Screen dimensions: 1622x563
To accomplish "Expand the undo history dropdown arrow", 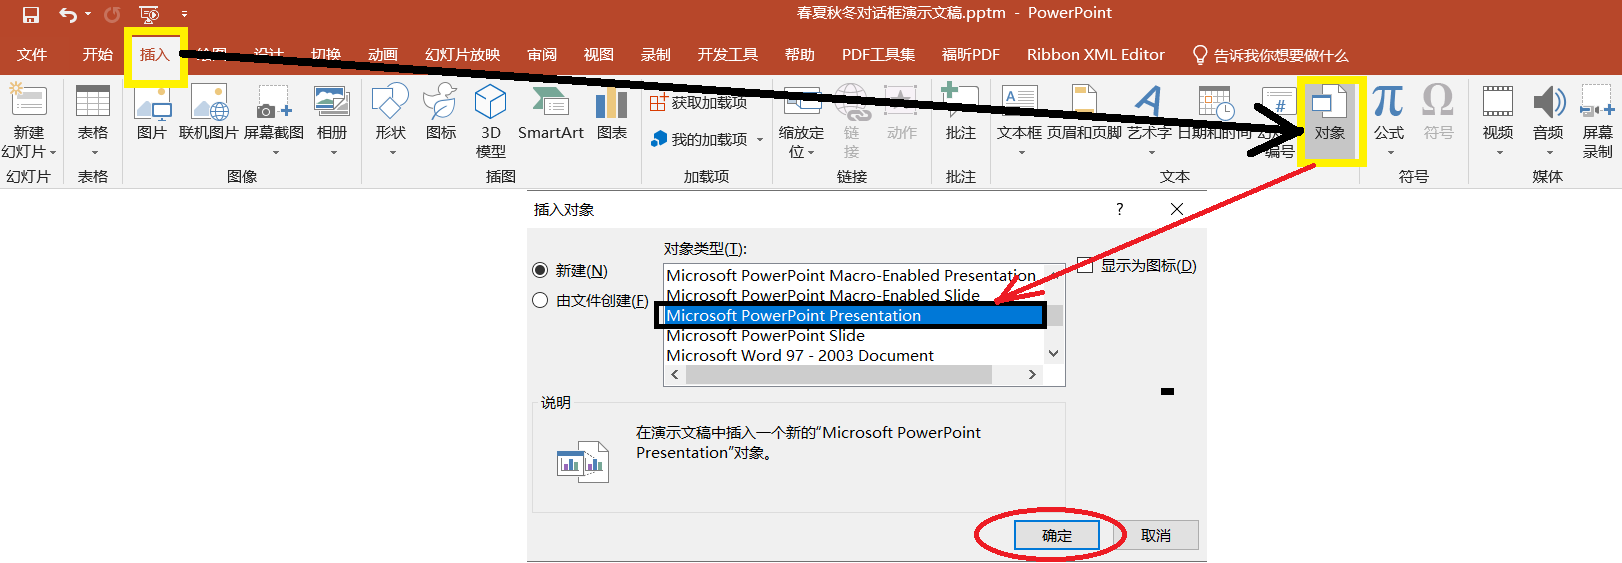I will click(88, 14).
